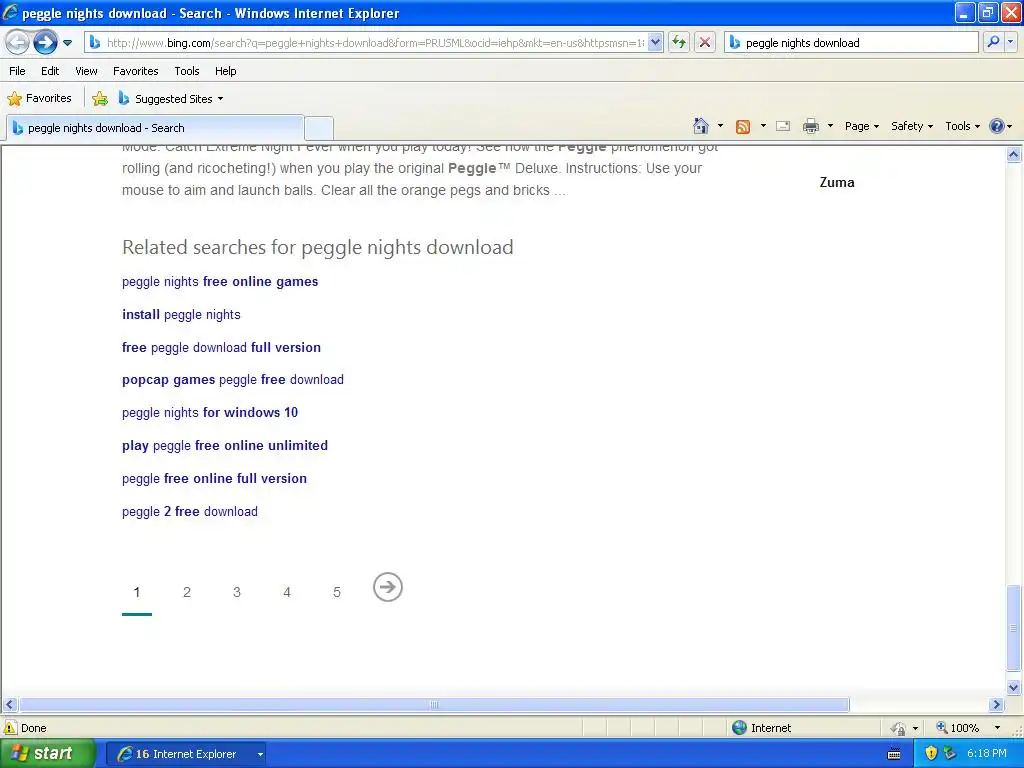
Task: Open 'install peggle nights' related search
Action: tap(181, 315)
